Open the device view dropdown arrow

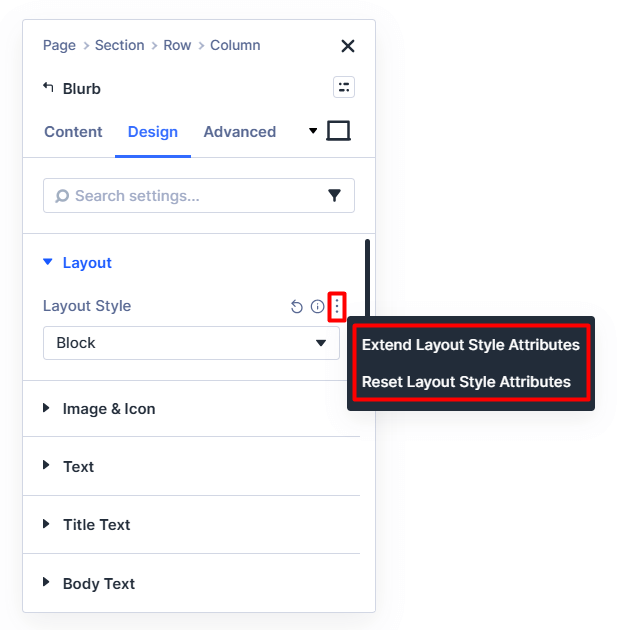(x=313, y=131)
